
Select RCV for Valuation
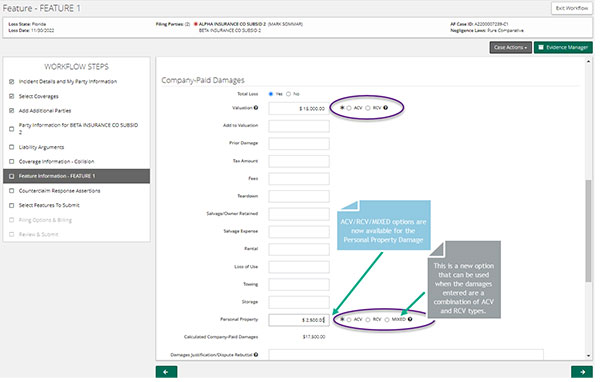368,108
